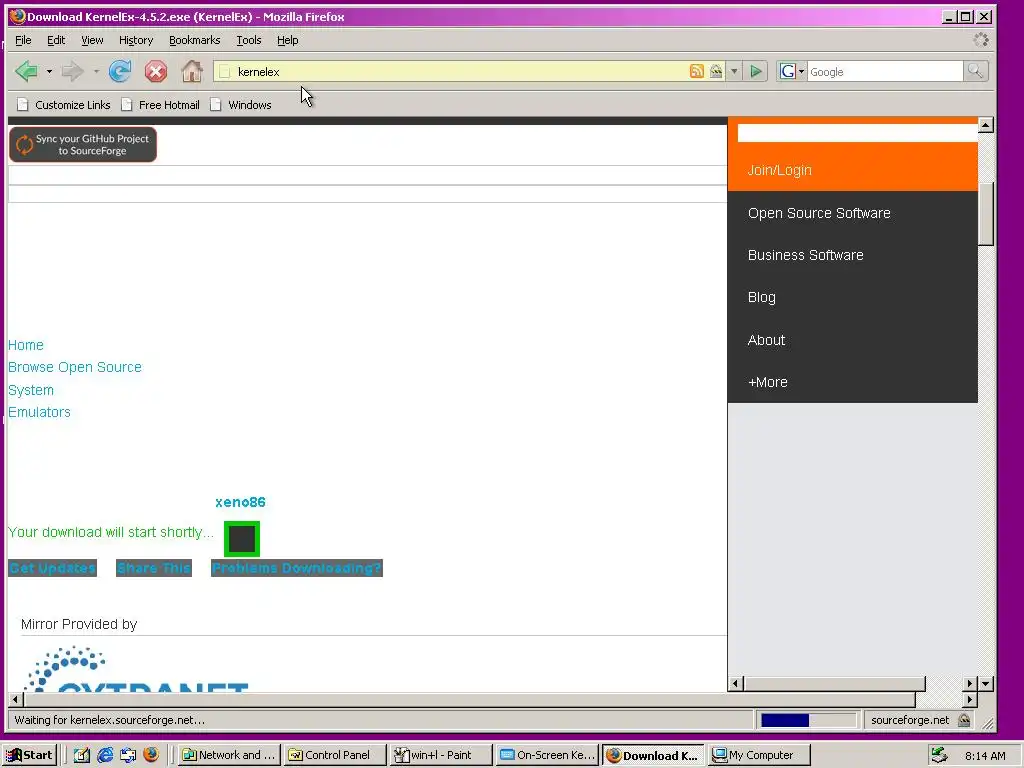
Task: Open the Tools menu
Action: pos(249,40)
